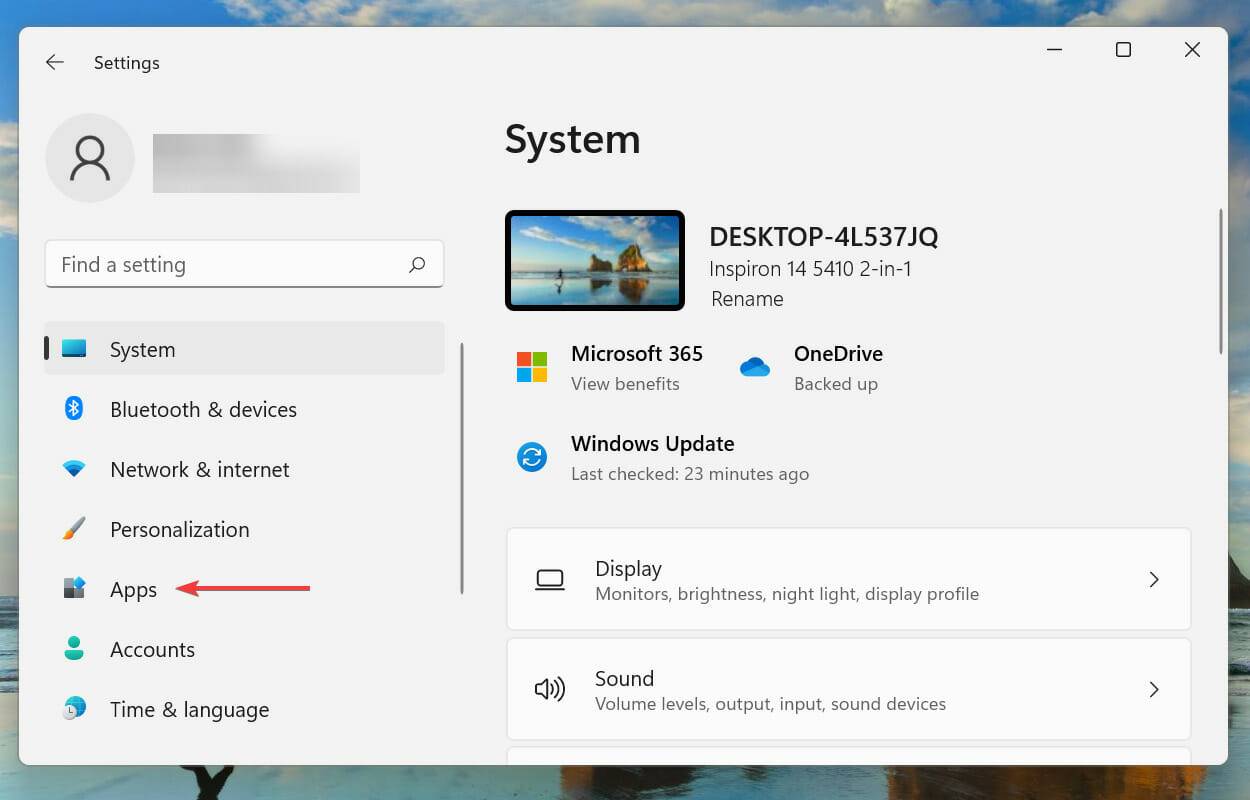Click the main pane vertical scrollbar
The height and width of the screenshot is (800, 1250).
tap(1220, 281)
